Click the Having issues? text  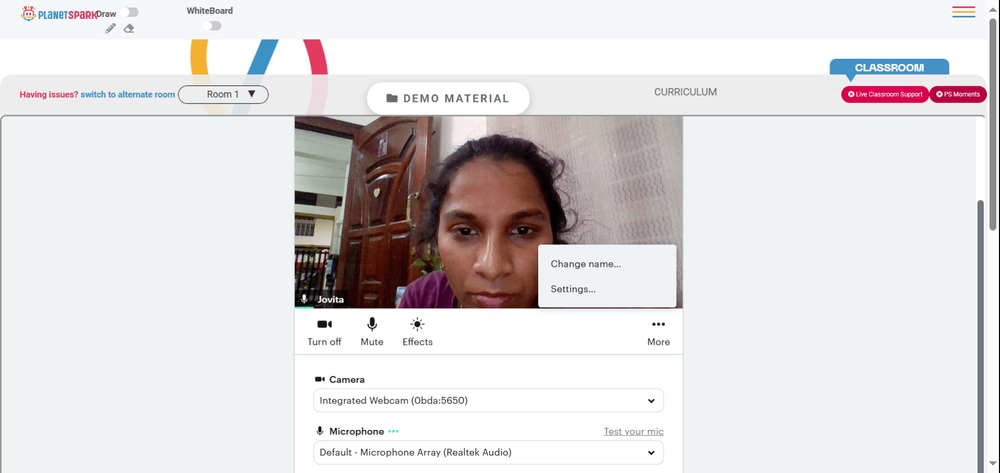[48, 94]
